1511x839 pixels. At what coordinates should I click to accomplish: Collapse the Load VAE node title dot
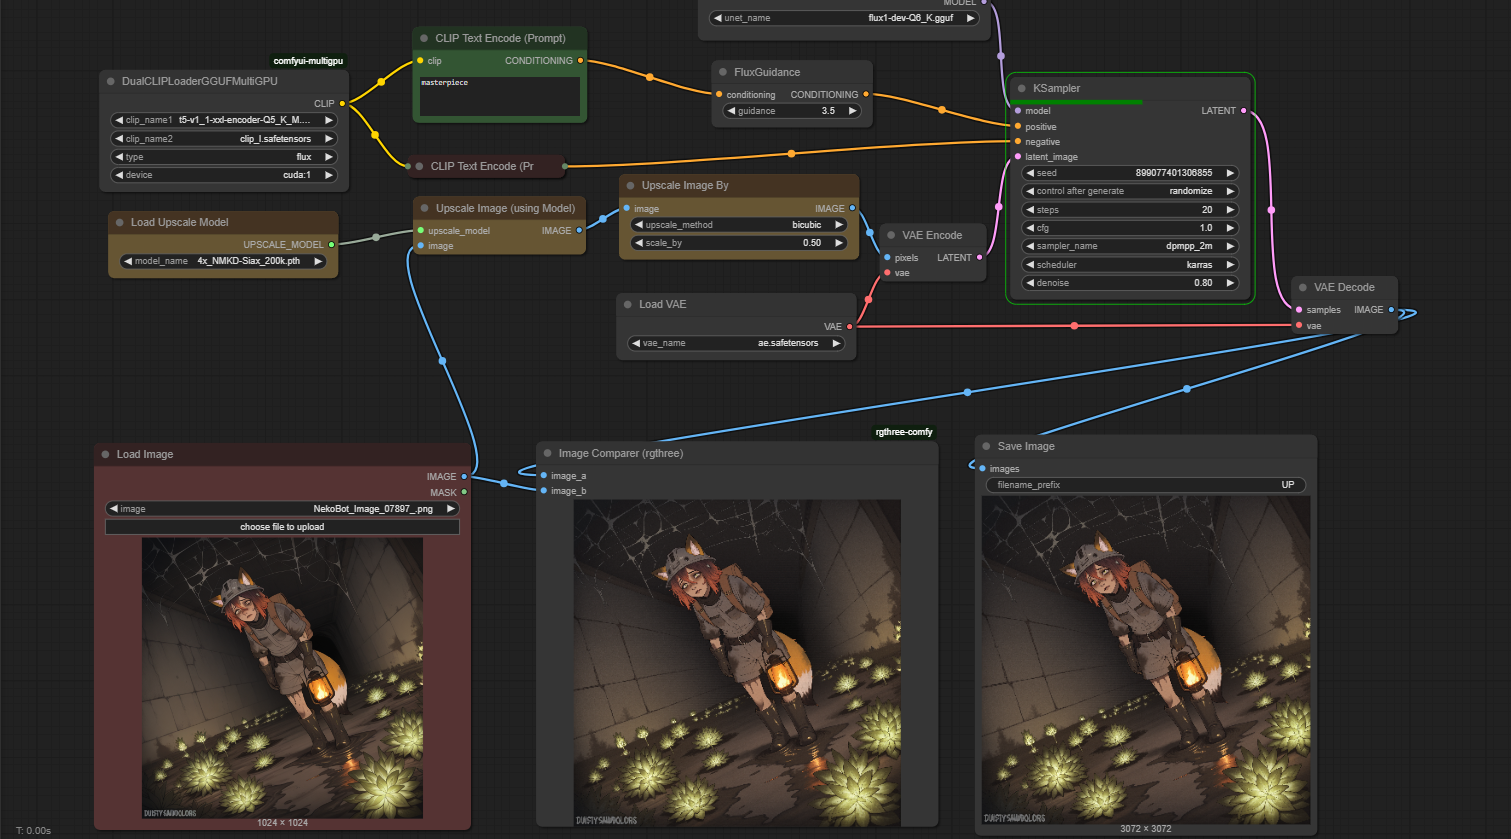point(628,304)
